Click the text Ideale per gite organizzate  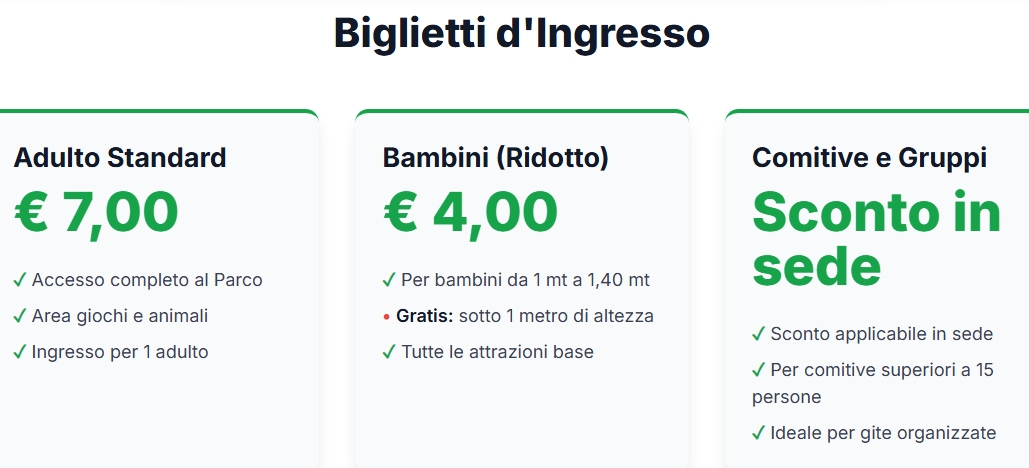click(x=883, y=433)
